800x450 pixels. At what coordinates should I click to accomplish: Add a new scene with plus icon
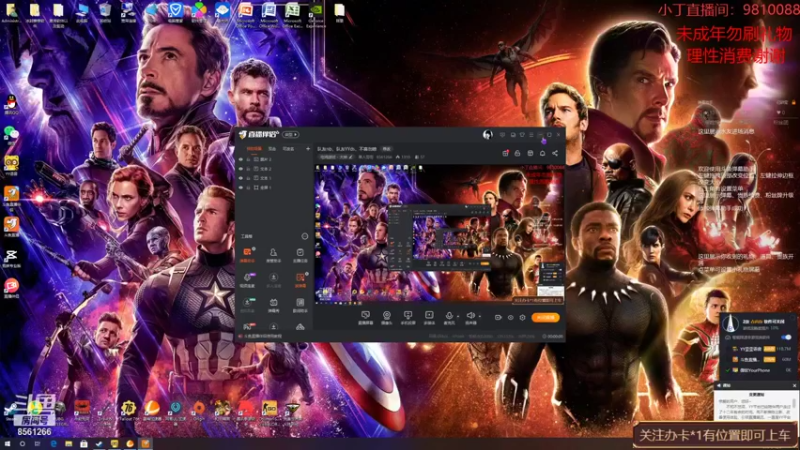pos(308,149)
